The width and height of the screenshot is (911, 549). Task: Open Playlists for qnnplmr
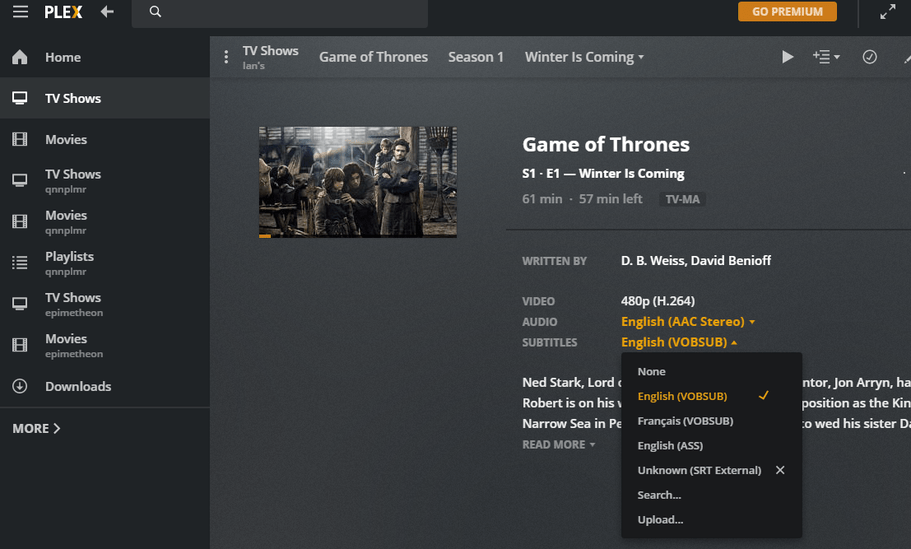point(105,263)
